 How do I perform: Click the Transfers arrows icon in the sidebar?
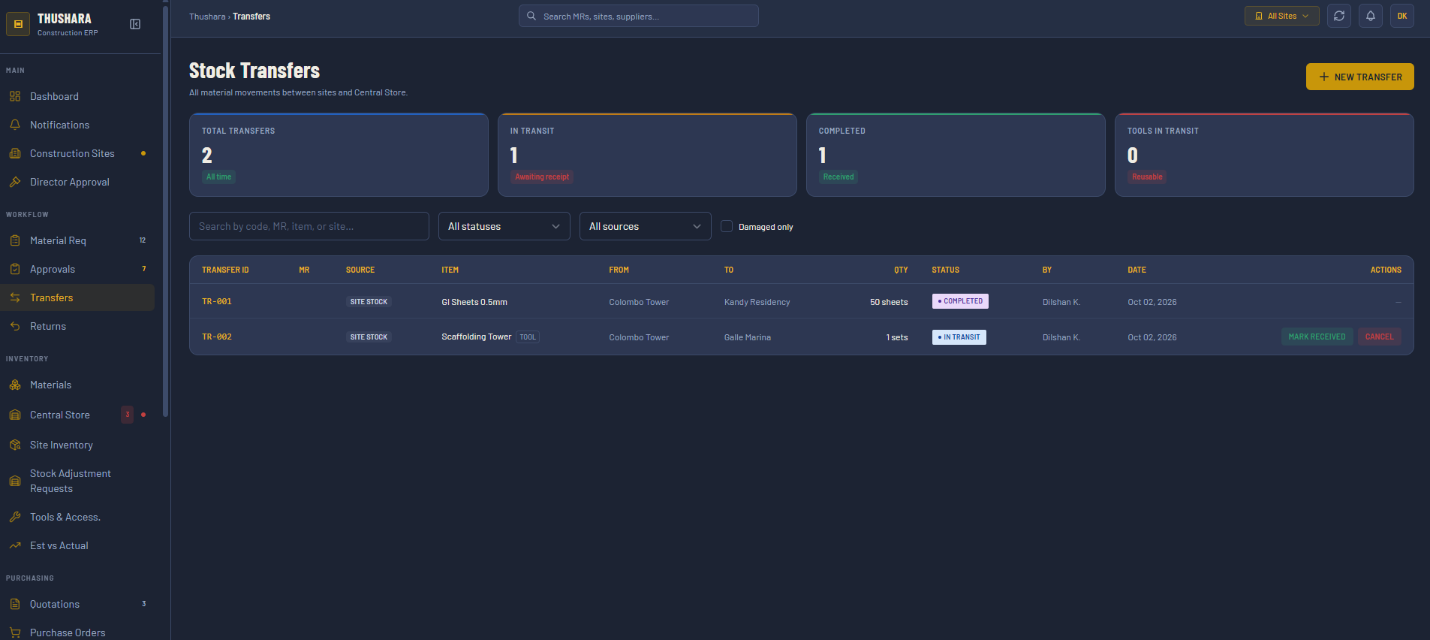(15, 298)
